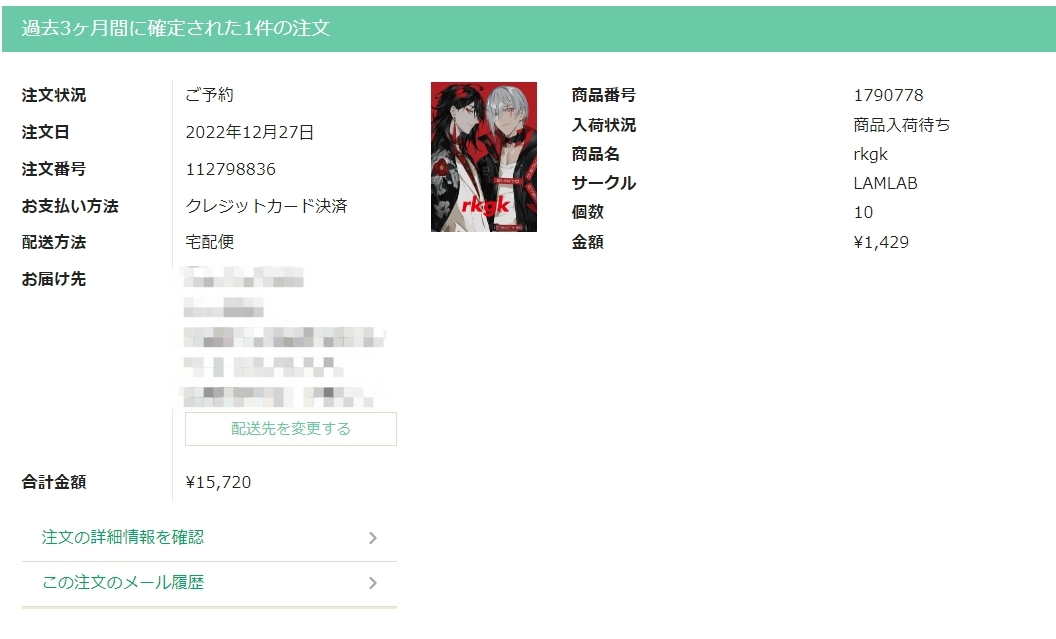Click the chevron beside 注文の詳細情報を確認

(372, 538)
